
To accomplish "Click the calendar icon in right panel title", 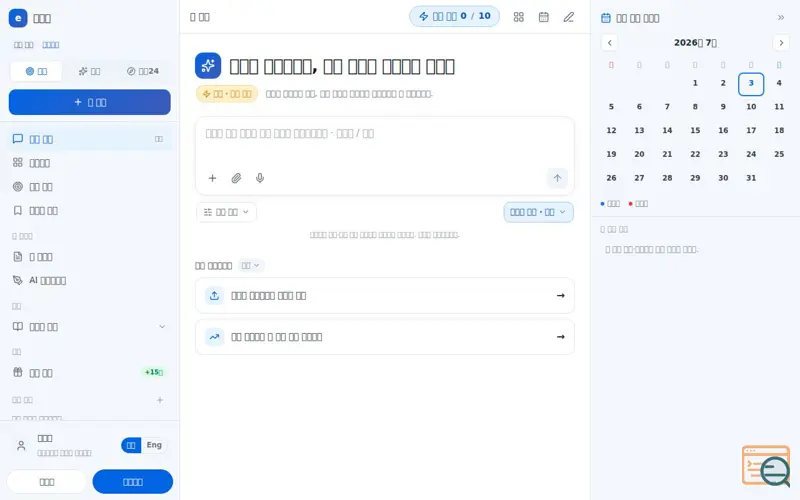I will pos(606,18).
